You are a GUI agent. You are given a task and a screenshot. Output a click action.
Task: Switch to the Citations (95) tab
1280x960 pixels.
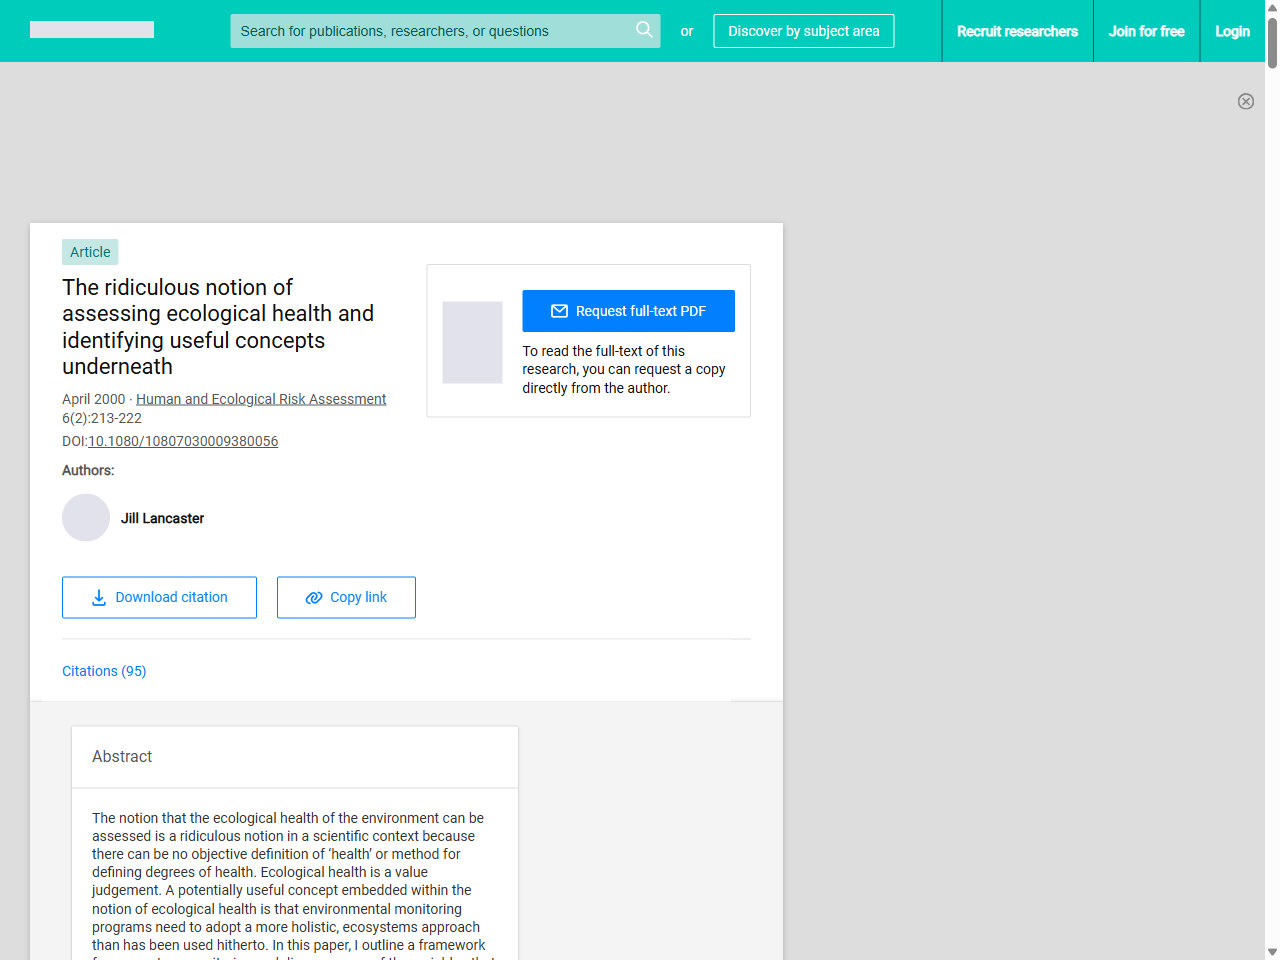tap(104, 671)
